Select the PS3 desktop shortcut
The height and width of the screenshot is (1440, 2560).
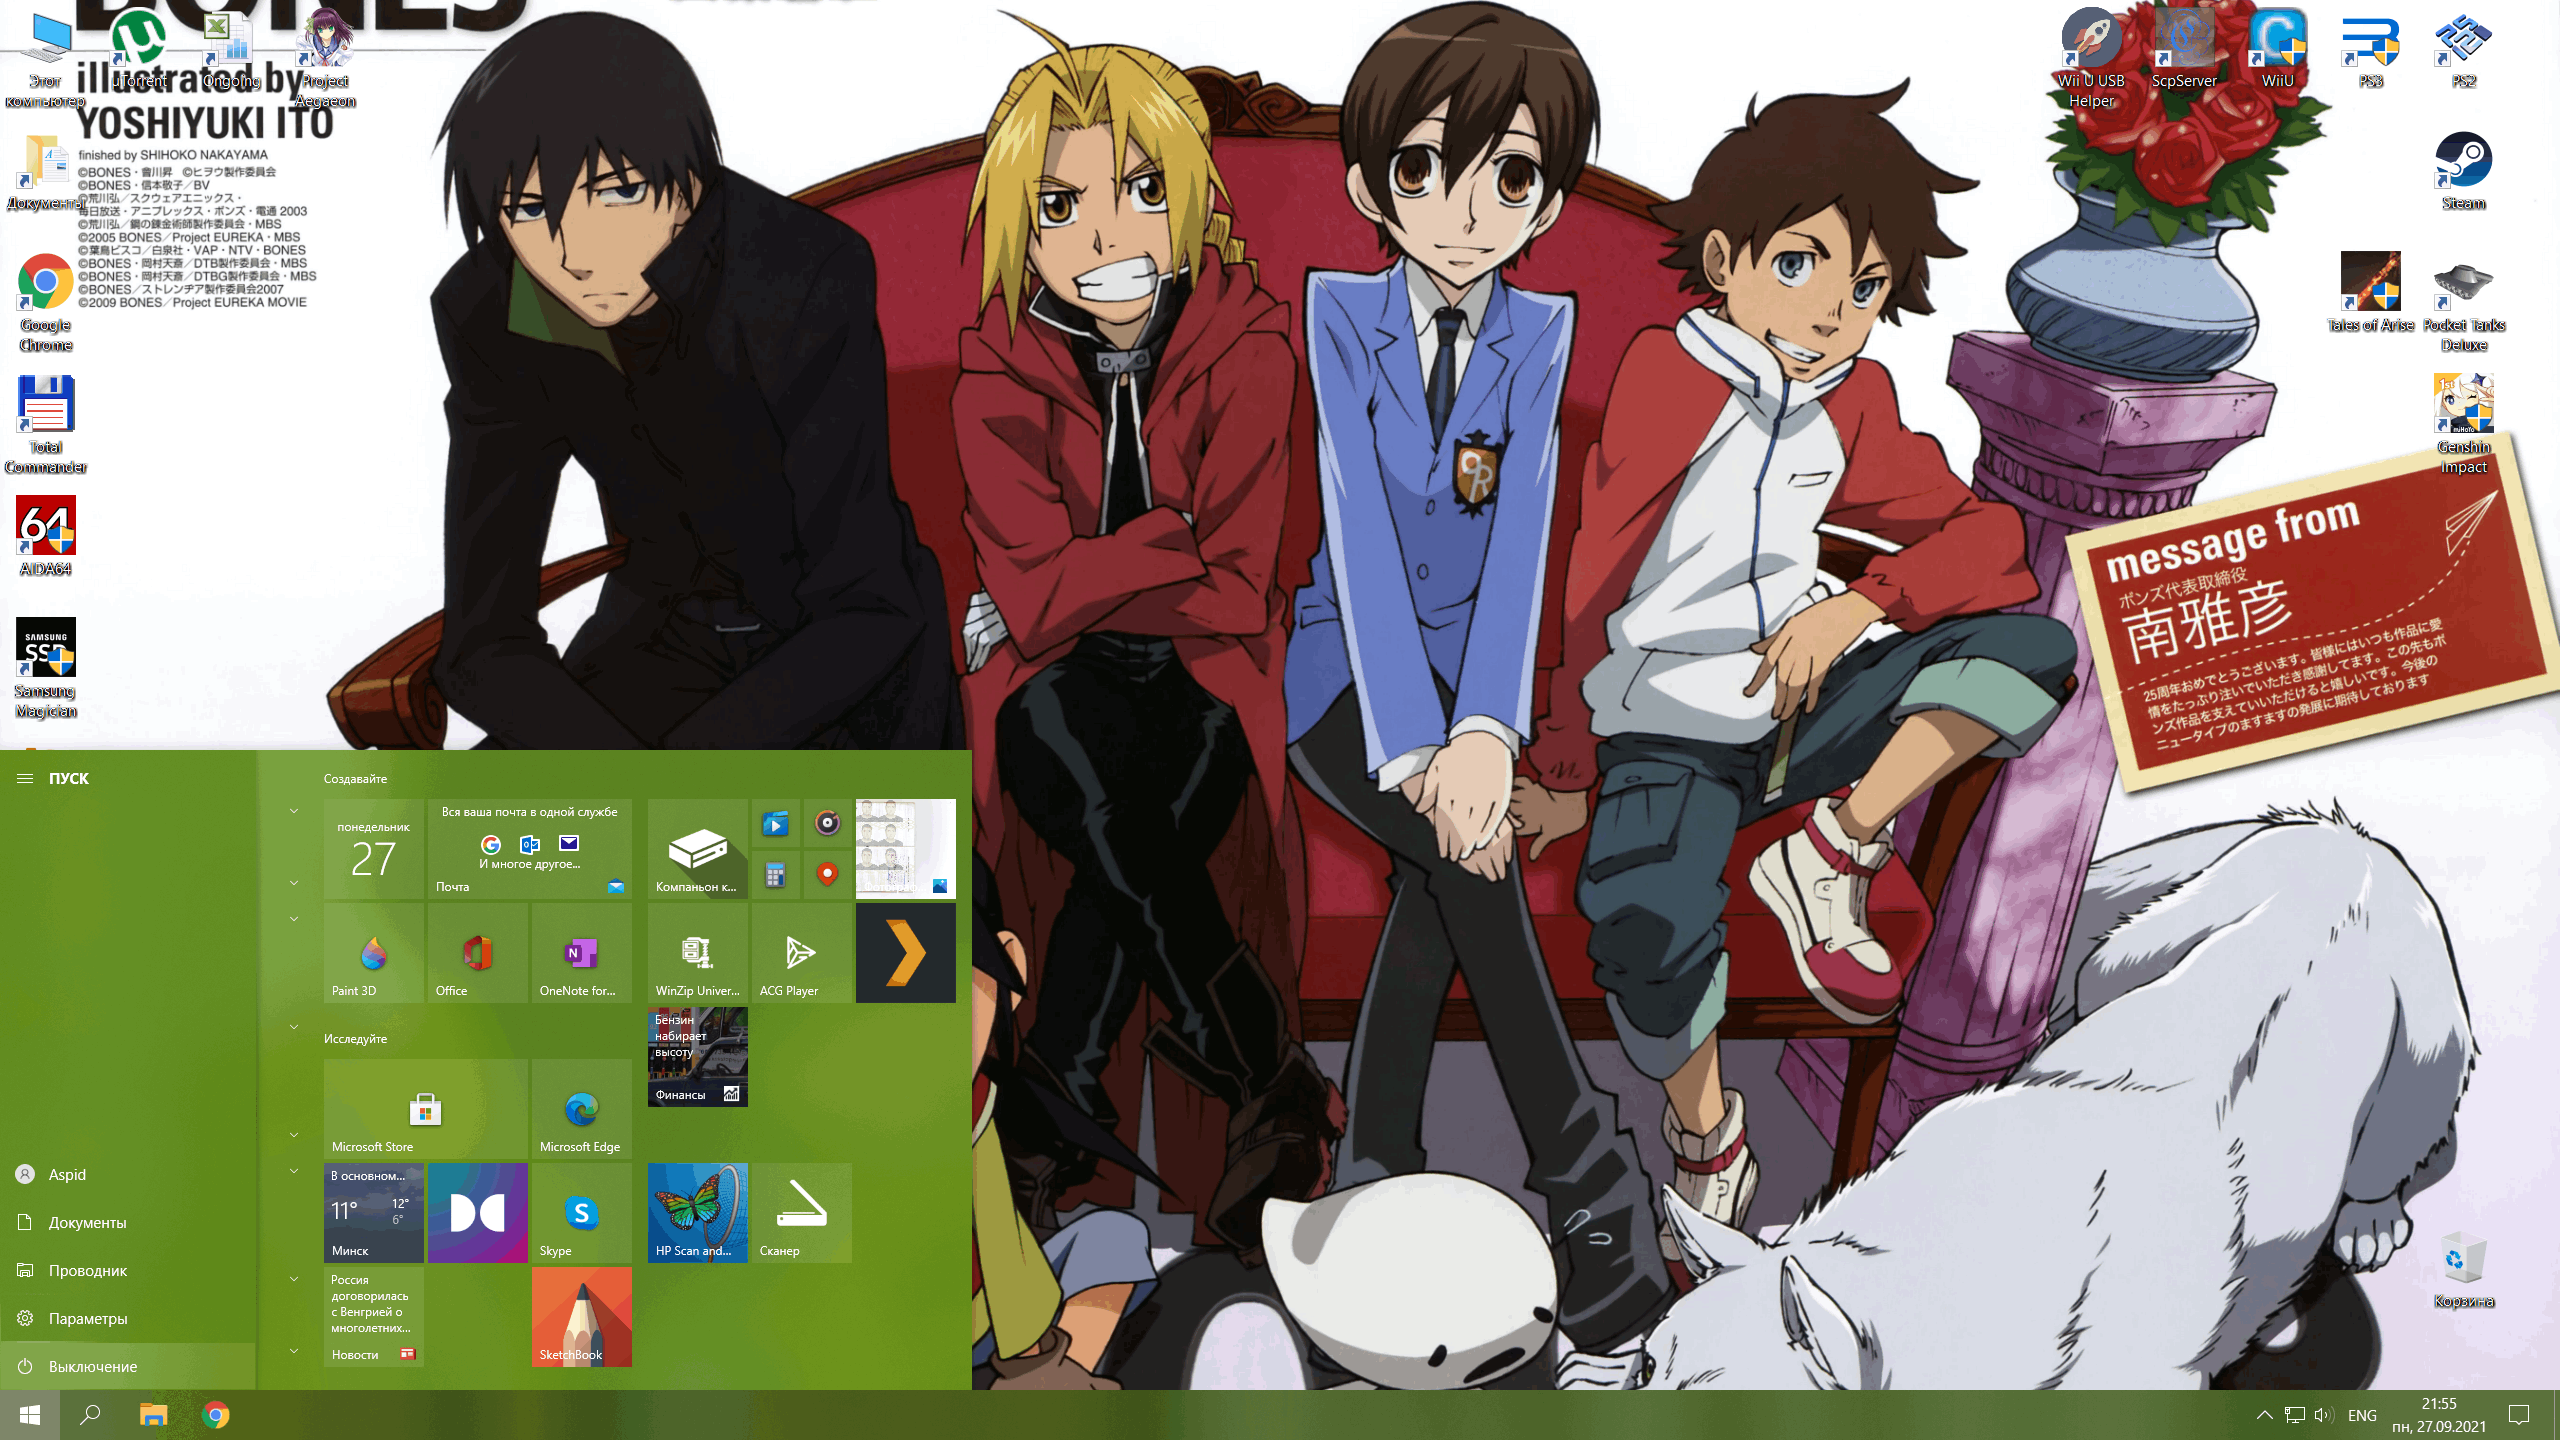pos(2370,50)
